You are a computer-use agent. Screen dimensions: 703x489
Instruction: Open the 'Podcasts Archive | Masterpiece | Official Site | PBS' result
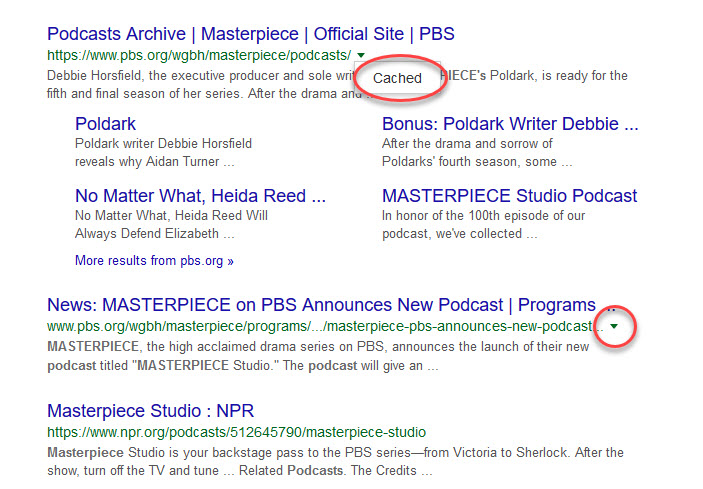(251, 34)
